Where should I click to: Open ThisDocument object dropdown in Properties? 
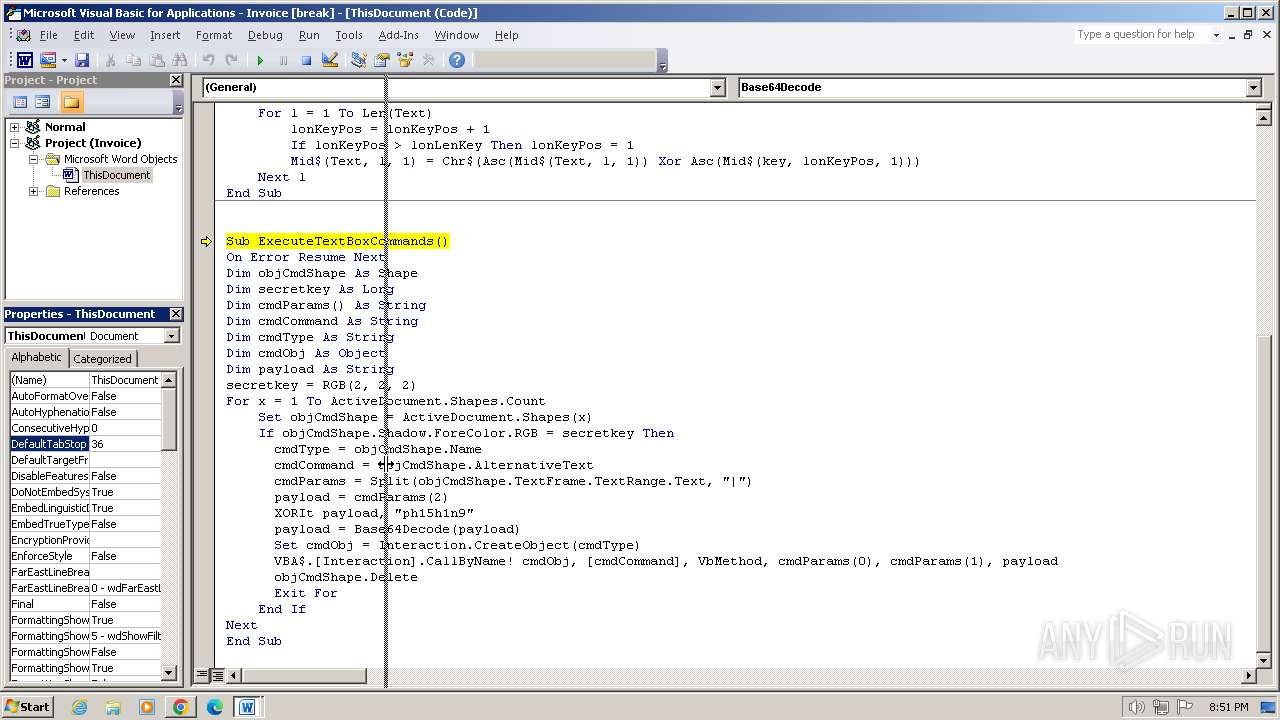171,336
